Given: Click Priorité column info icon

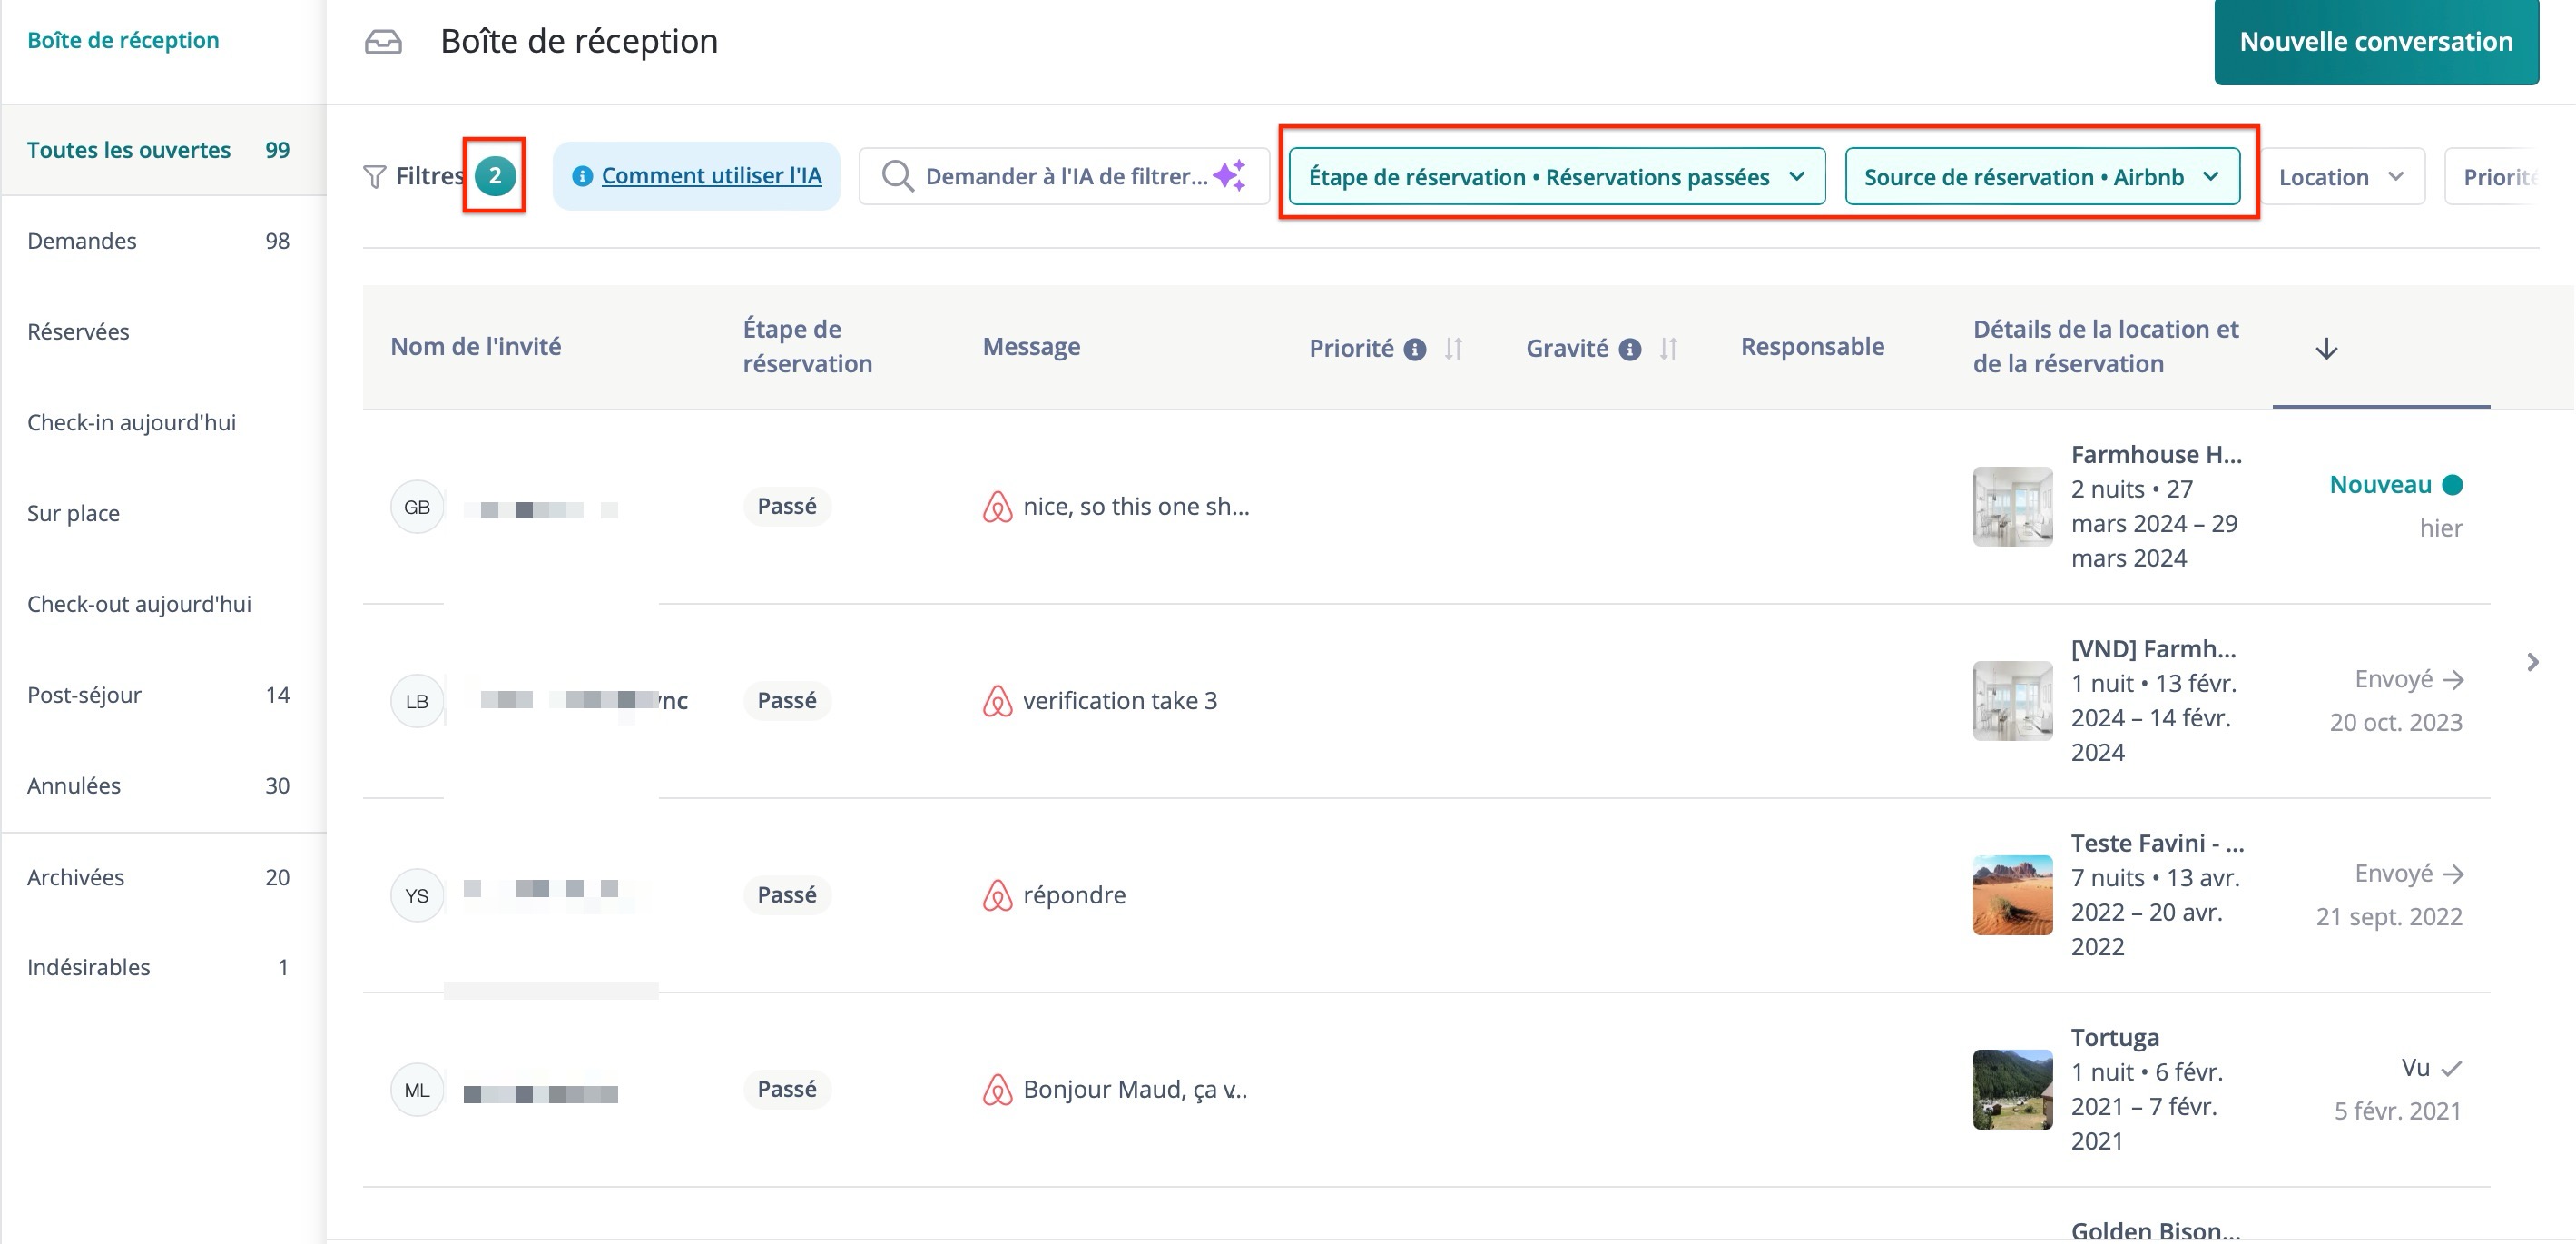Looking at the screenshot, I should pyautogui.click(x=1414, y=349).
